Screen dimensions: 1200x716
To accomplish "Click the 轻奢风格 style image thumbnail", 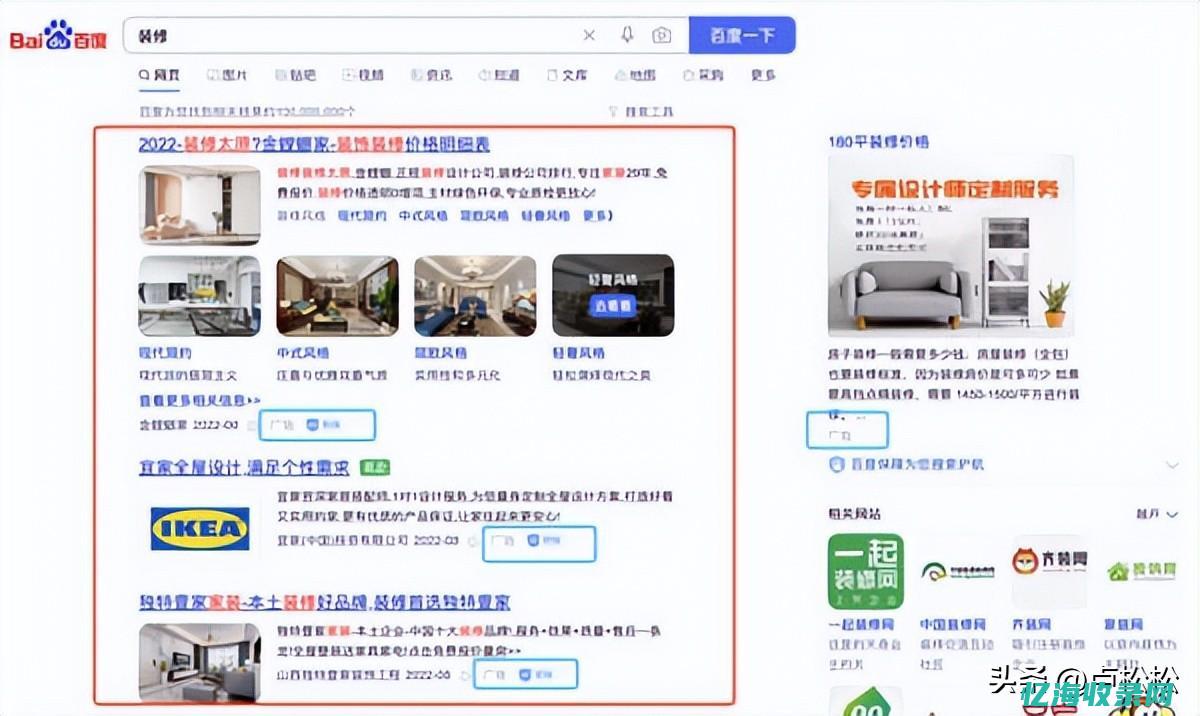I will click(x=612, y=295).
